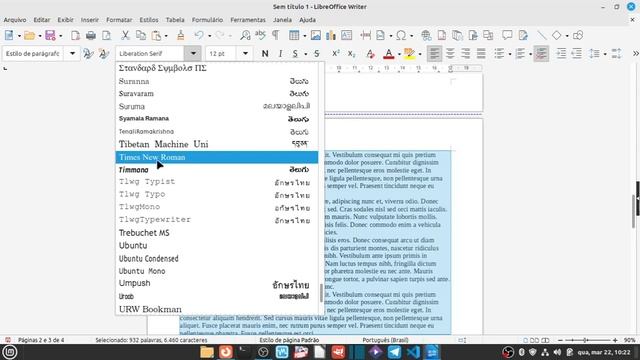
Task: Expand the toolbar overflow chevrons
Action: [636, 53]
